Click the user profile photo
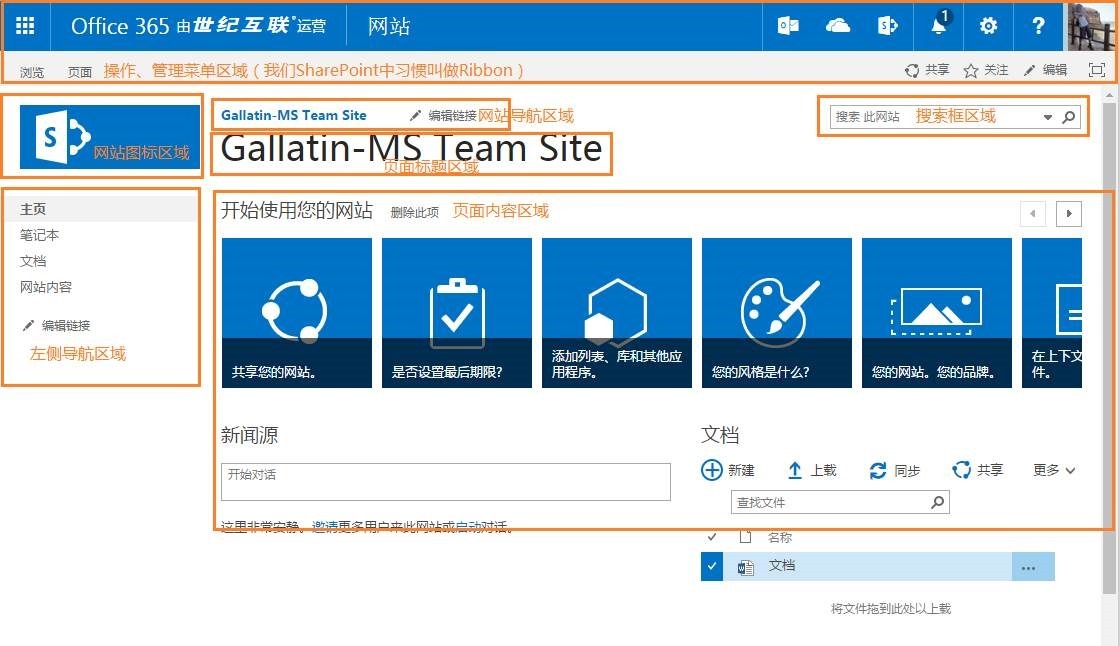Screen dimensions: 1119x646 (1090, 27)
